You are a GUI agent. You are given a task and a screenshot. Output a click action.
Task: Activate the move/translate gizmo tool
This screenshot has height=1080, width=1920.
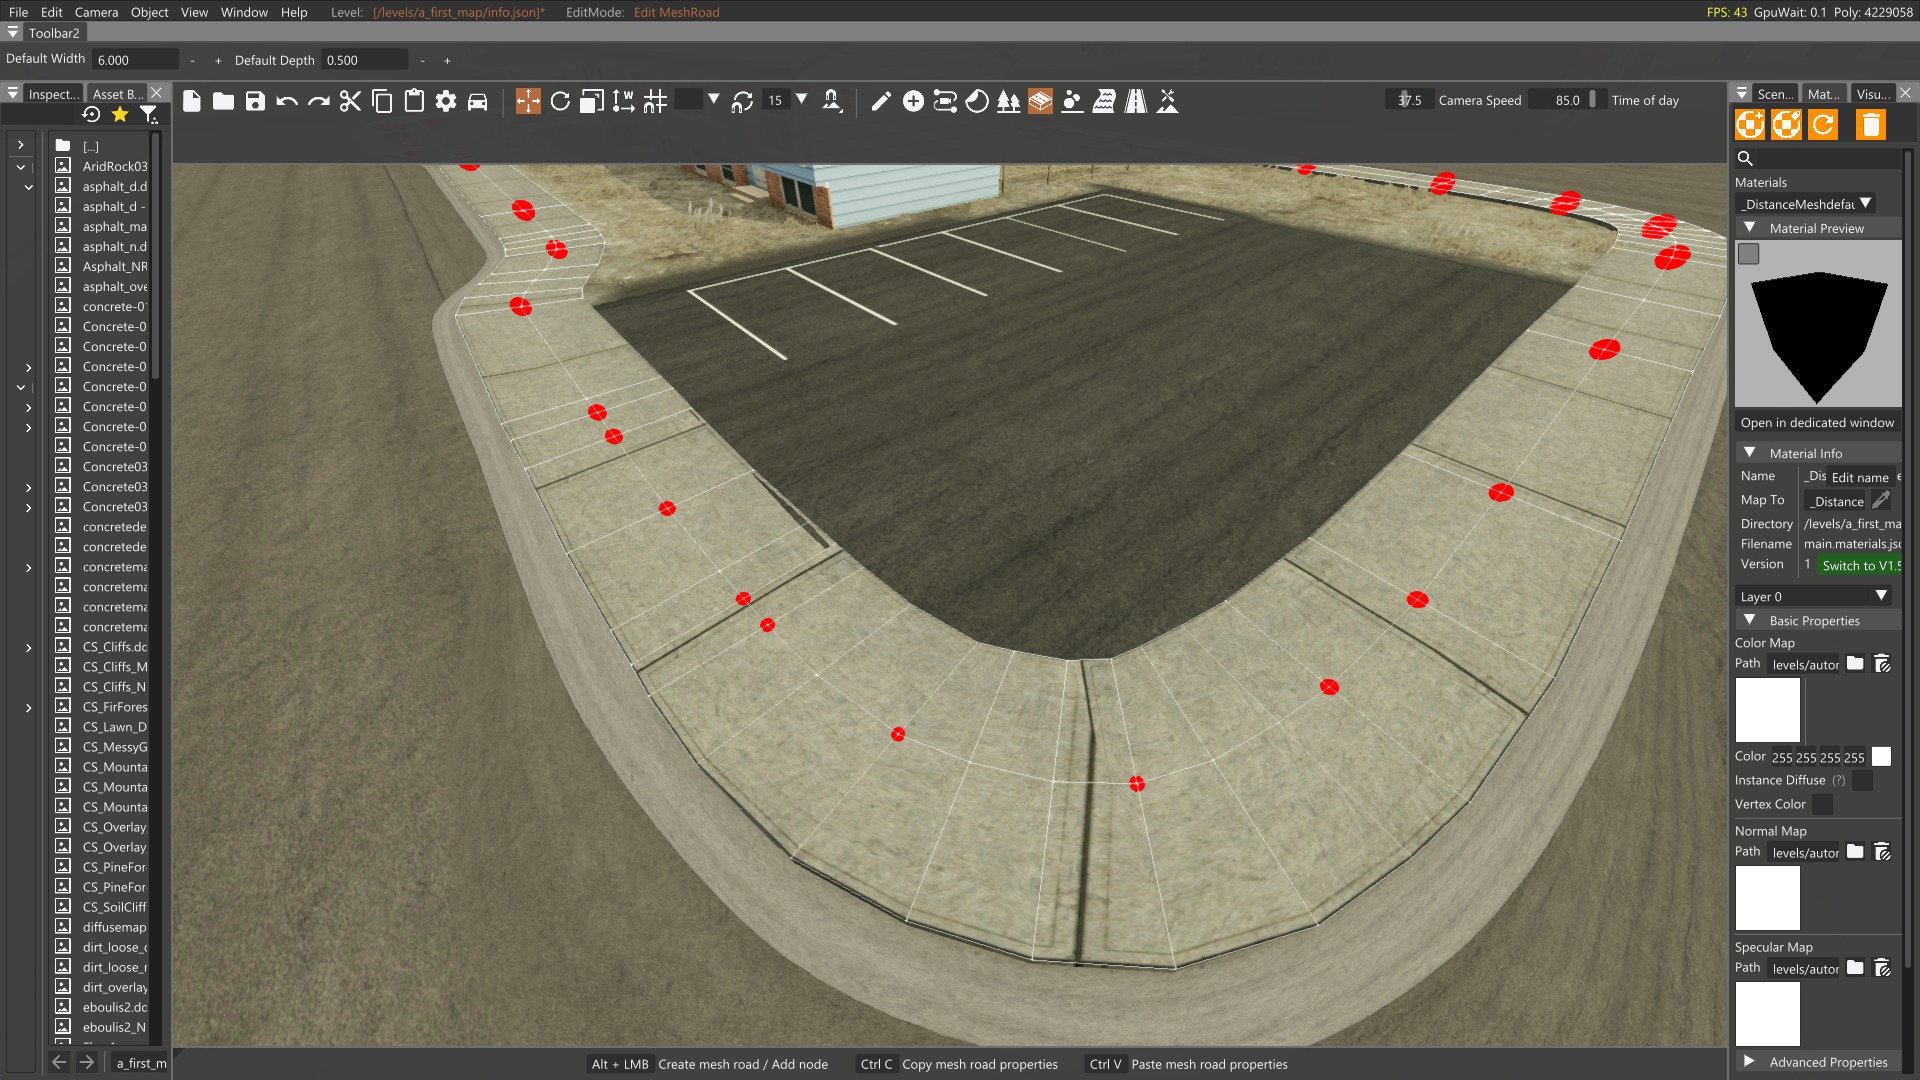pos(528,101)
